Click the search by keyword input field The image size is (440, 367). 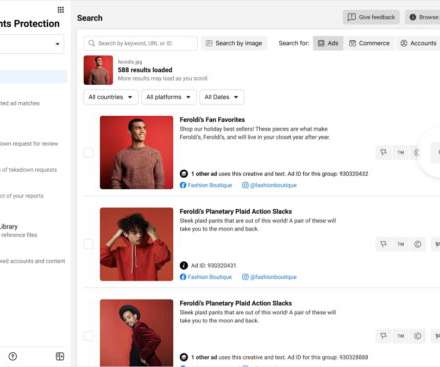coord(140,43)
